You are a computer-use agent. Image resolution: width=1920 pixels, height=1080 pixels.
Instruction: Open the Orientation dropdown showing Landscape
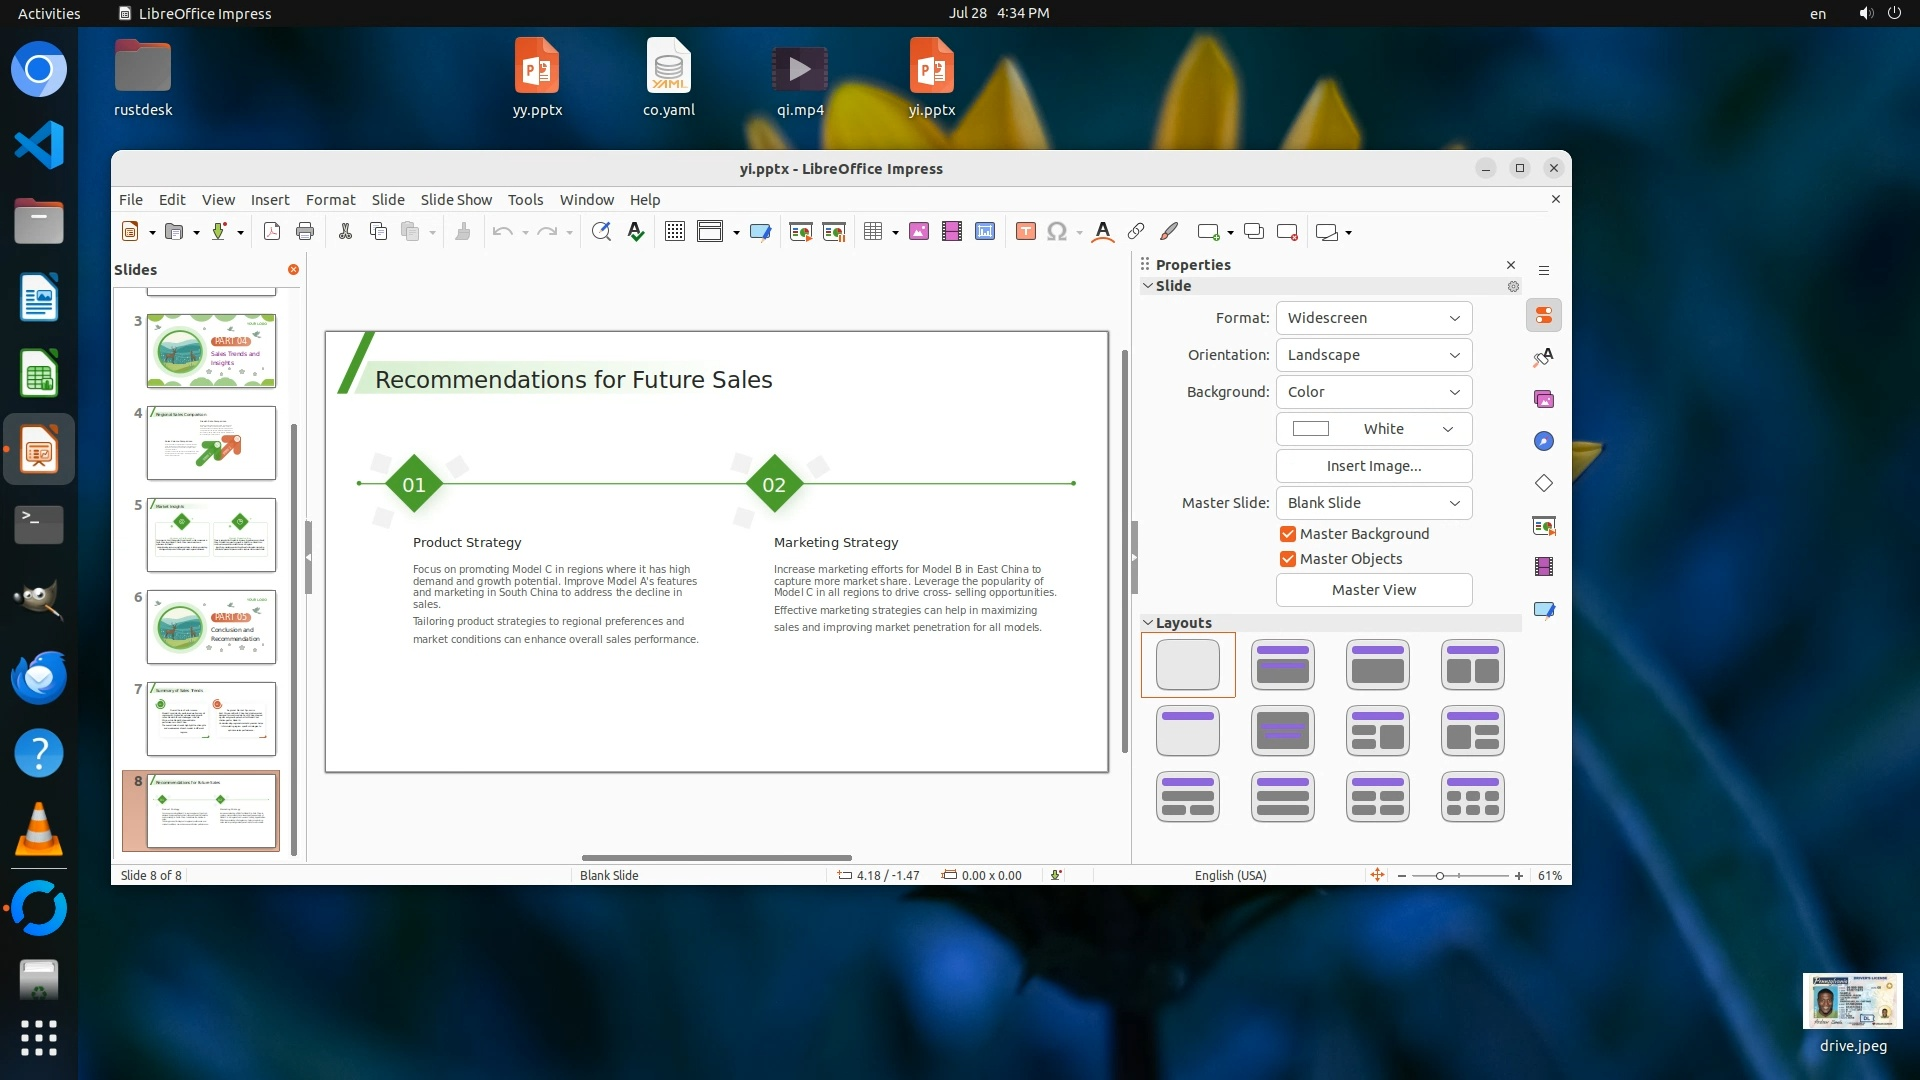[1373, 355]
